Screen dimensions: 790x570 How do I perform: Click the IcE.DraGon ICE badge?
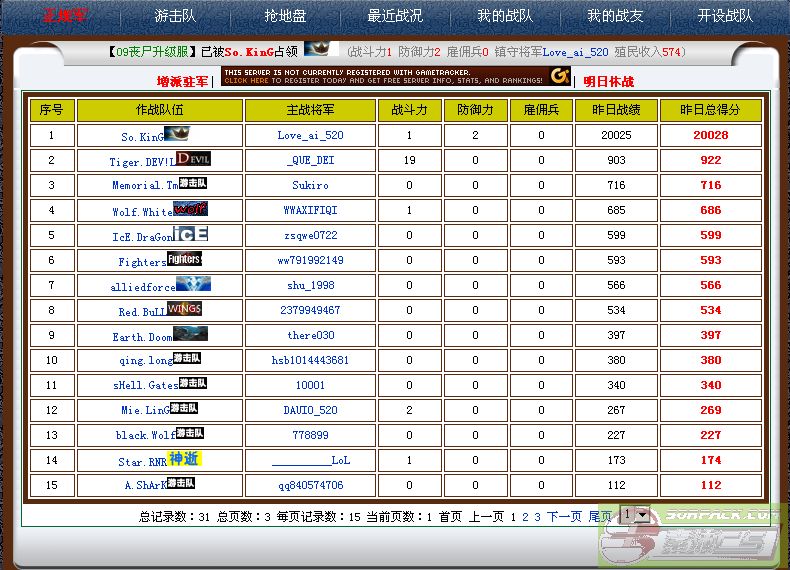[190, 234]
